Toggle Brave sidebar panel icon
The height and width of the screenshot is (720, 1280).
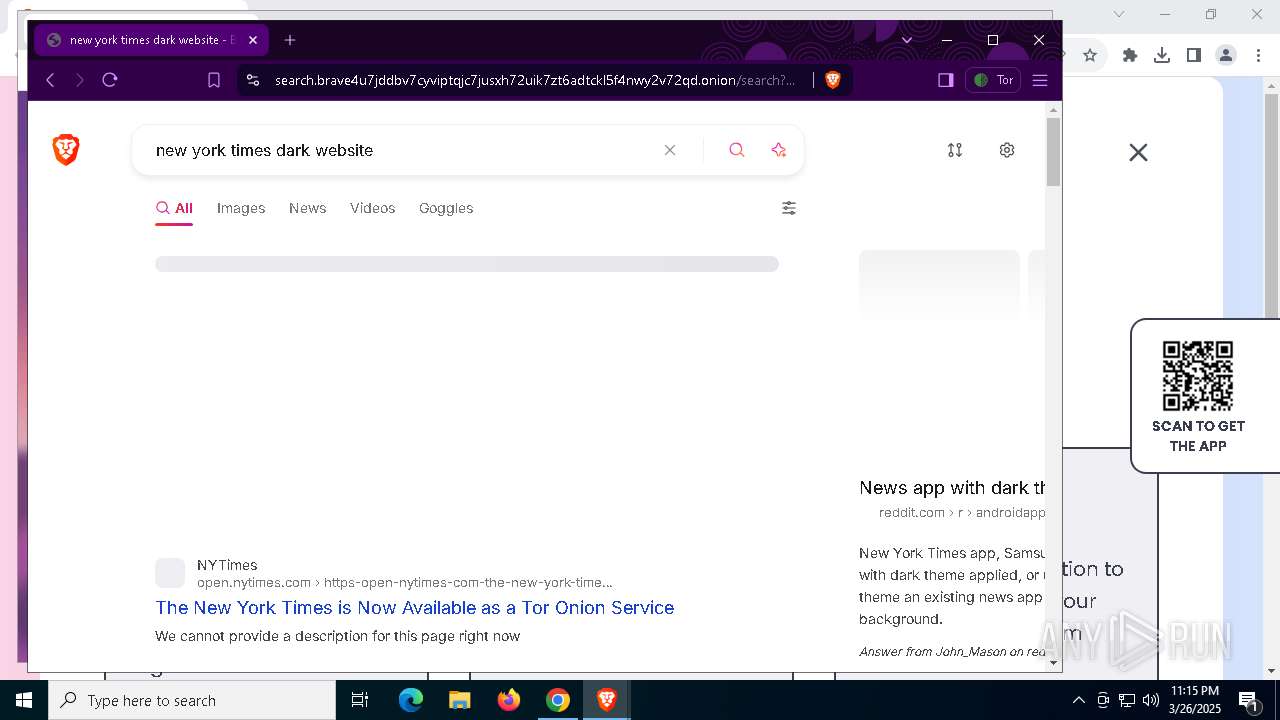(x=946, y=80)
